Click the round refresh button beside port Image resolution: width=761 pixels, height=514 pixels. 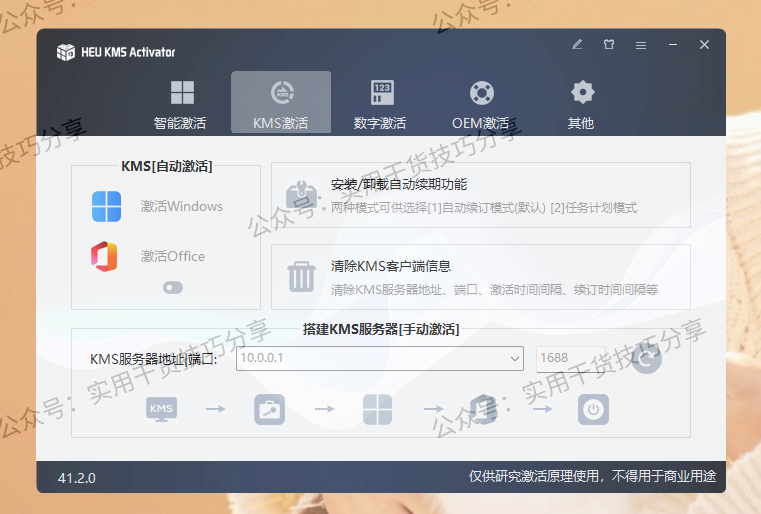646,358
